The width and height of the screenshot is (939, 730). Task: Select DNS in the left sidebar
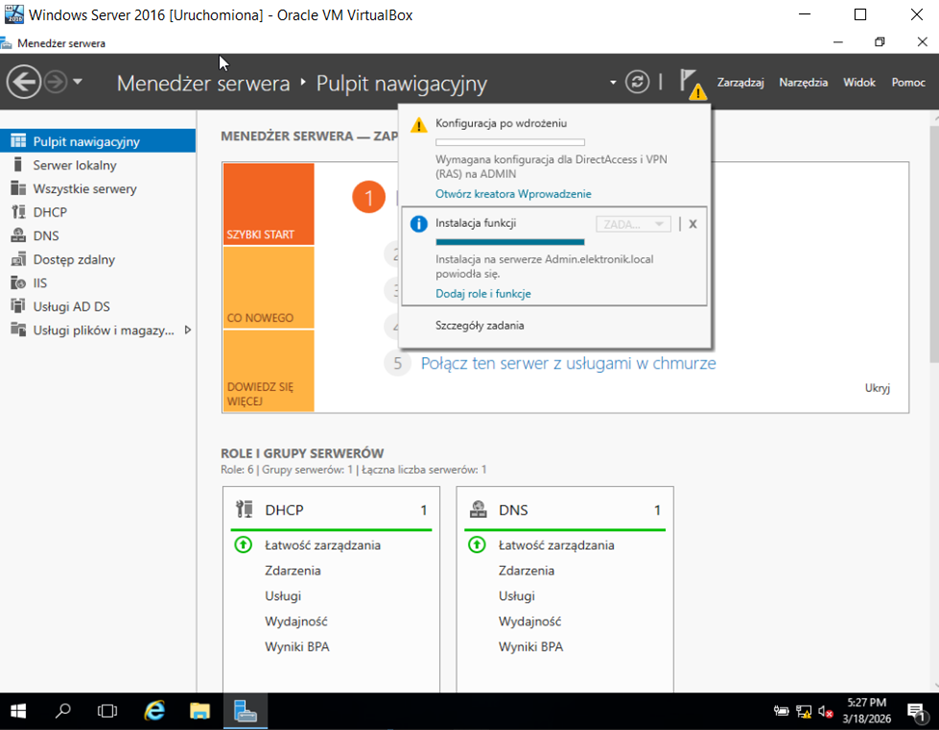45,236
